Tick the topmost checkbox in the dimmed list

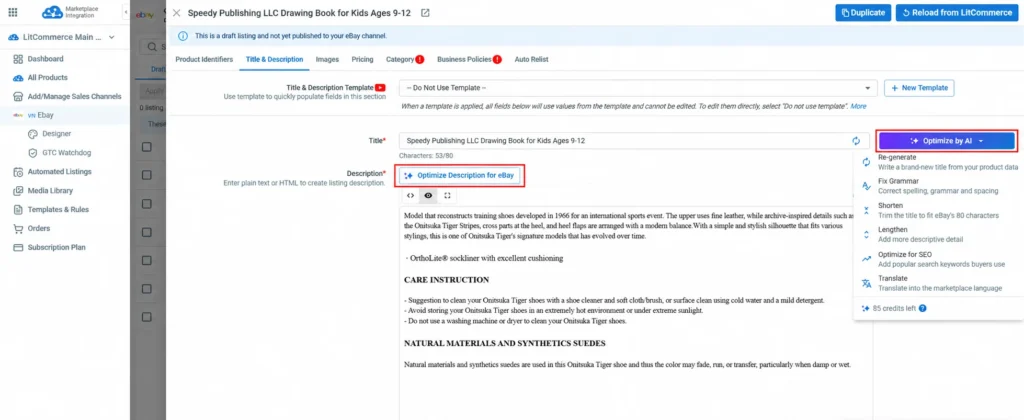tap(147, 147)
